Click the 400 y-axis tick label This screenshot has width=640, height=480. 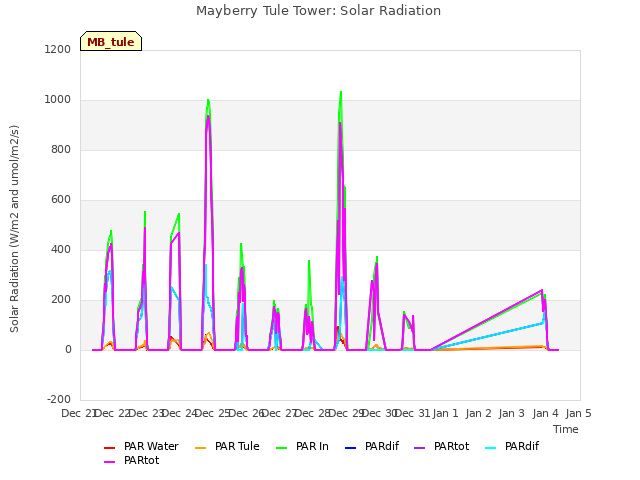point(61,249)
